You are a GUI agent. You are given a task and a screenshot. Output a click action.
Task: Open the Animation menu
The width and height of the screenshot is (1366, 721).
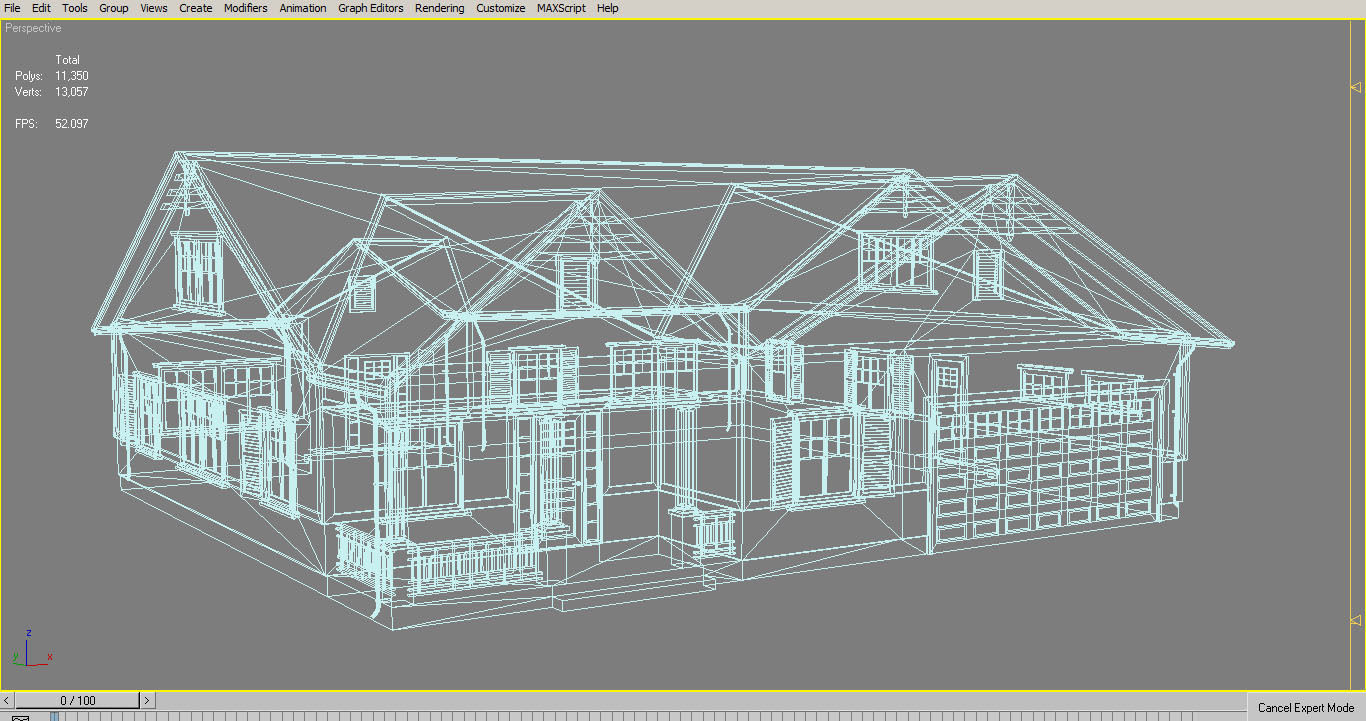(303, 8)
